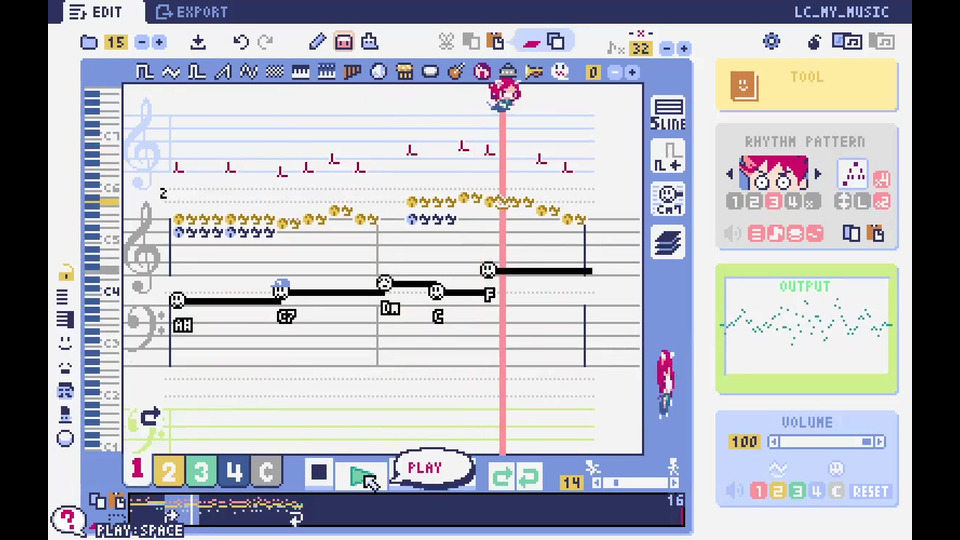Image resolution: width=960 pixels, height=540 pixels.
Task: Stop playback with the square button
Action: [318, 473]
